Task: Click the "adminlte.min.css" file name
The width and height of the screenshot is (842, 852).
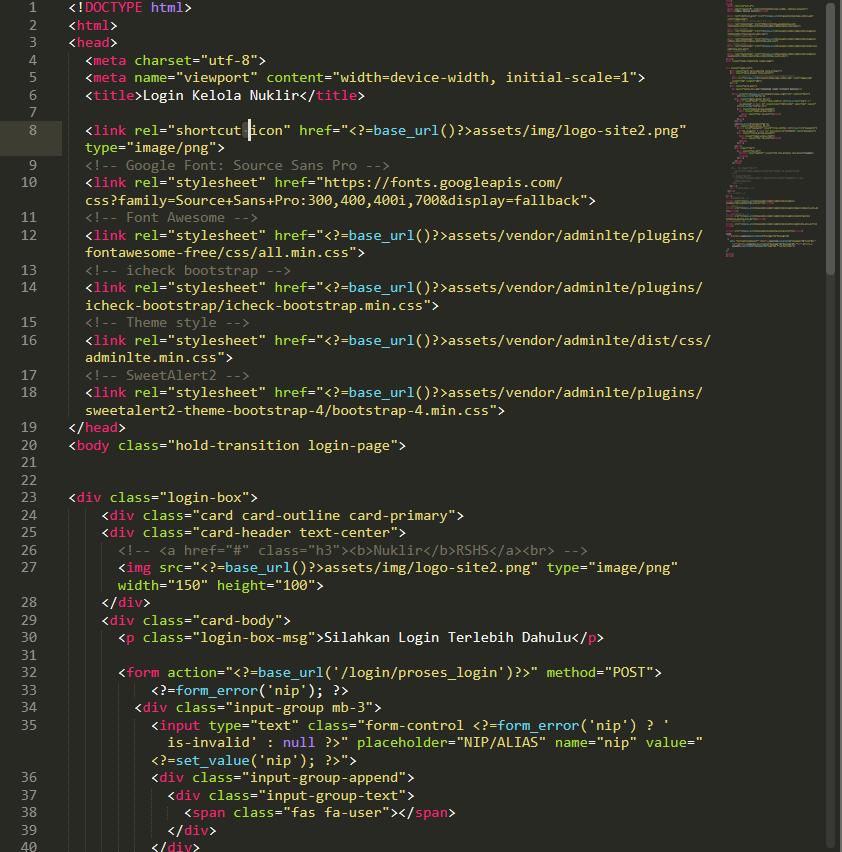Action: pyautogui.click(x=151, y=358)
